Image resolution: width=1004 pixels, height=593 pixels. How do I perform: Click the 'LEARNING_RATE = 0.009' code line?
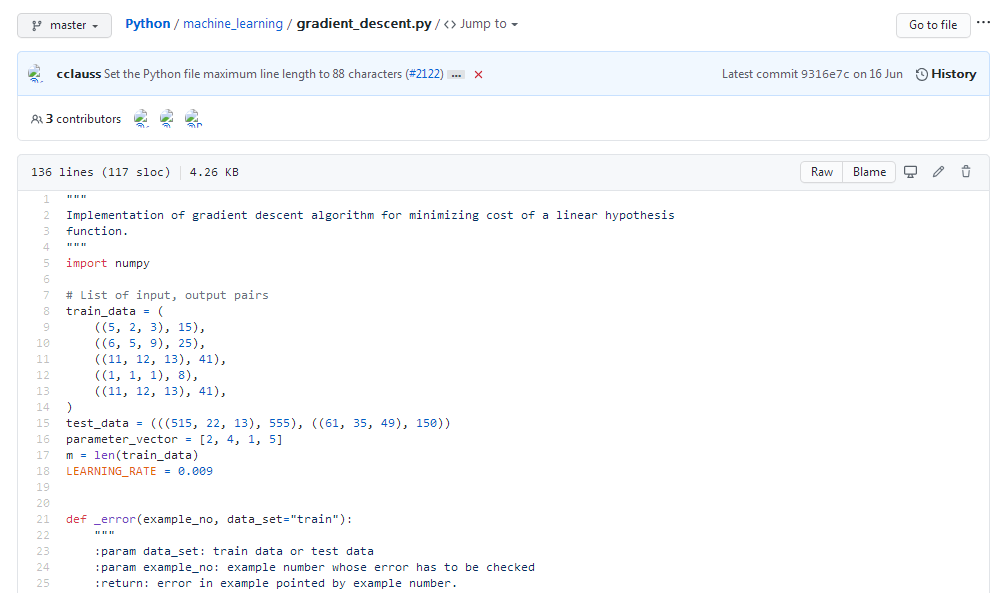pos(139,471)
